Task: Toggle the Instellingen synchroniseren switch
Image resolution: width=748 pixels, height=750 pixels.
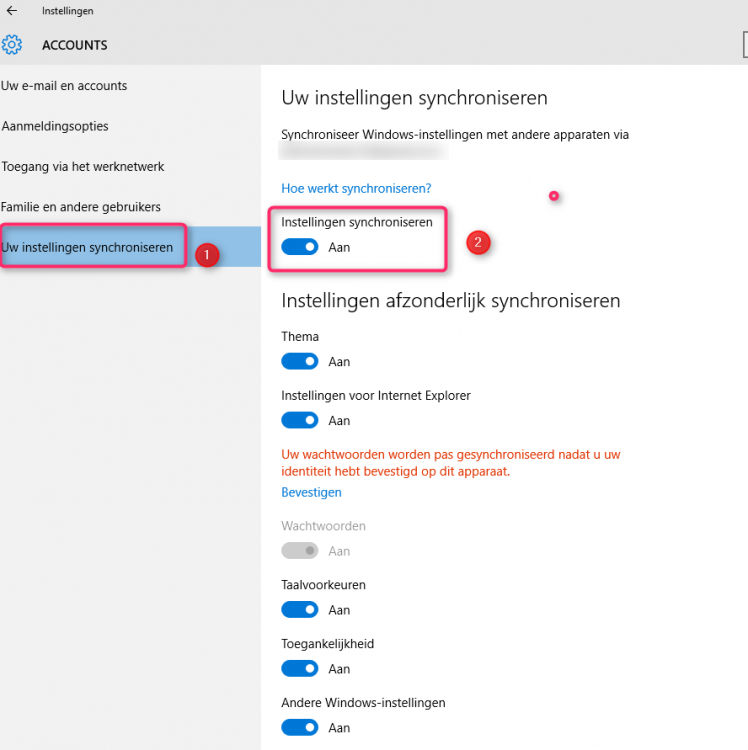Action: pos(300,247)
